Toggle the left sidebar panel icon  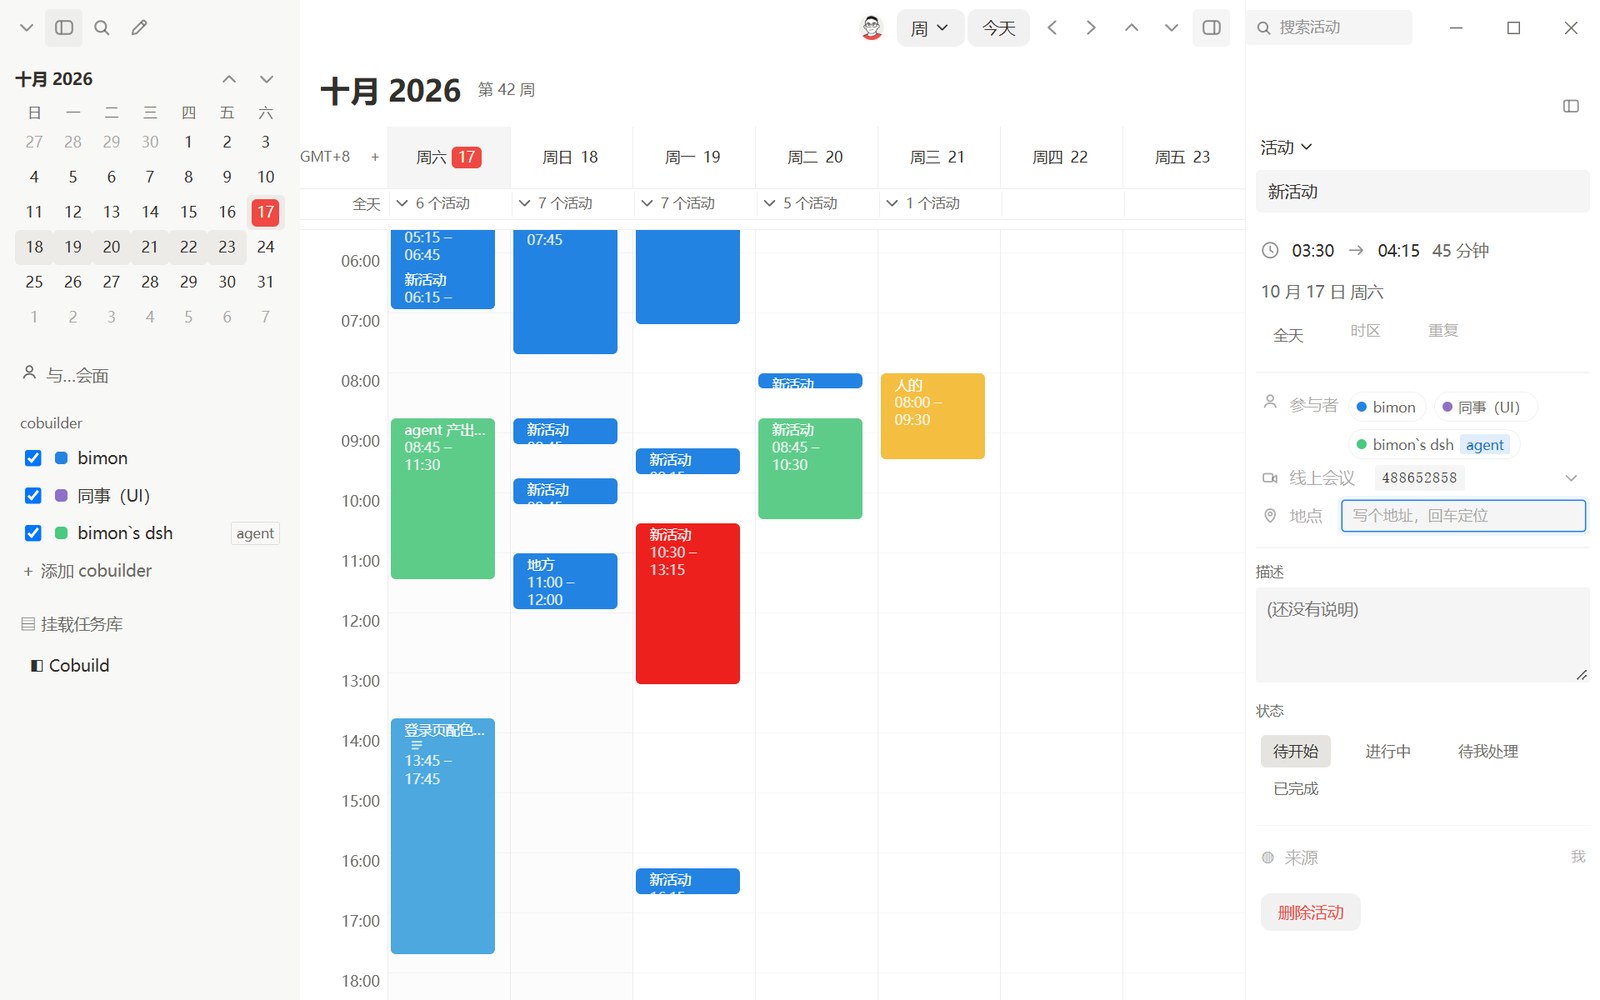(64, 28)
